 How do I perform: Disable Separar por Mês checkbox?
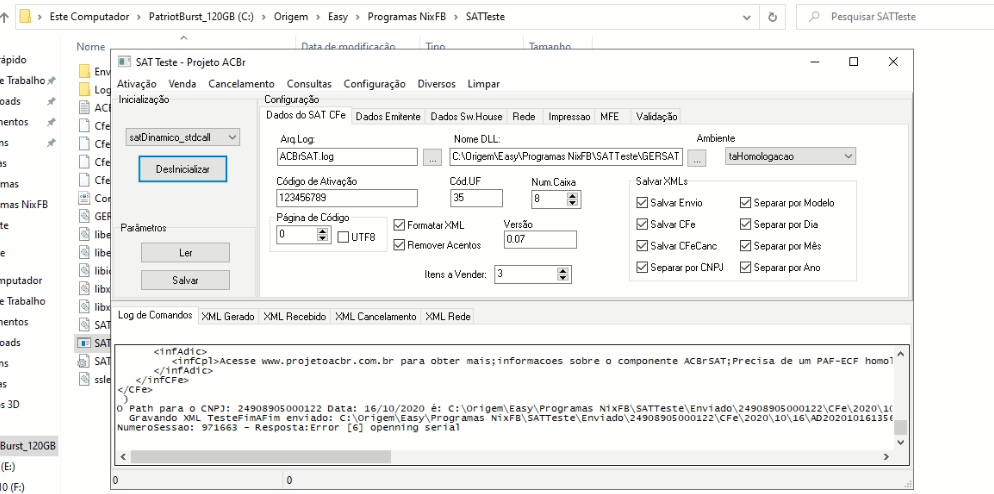tap(746, 246)
